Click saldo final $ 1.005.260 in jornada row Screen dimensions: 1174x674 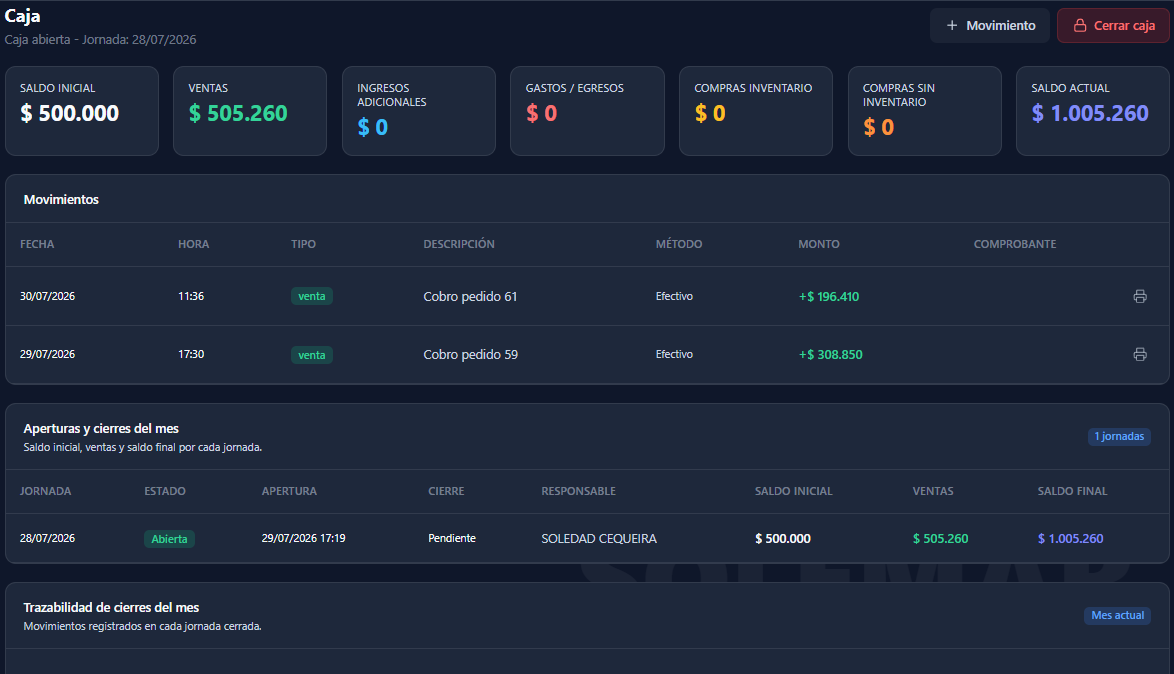coord(1070,538)
